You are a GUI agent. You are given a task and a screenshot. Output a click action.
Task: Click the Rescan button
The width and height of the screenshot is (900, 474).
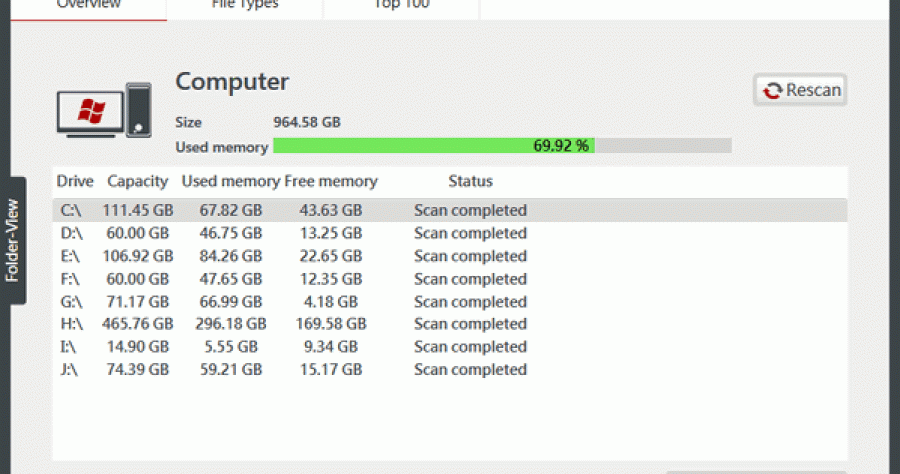tap(800, 90)
